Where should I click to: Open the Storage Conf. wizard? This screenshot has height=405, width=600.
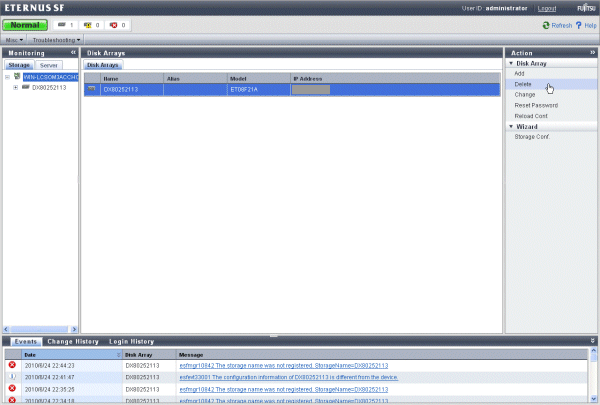click(532, 137)
